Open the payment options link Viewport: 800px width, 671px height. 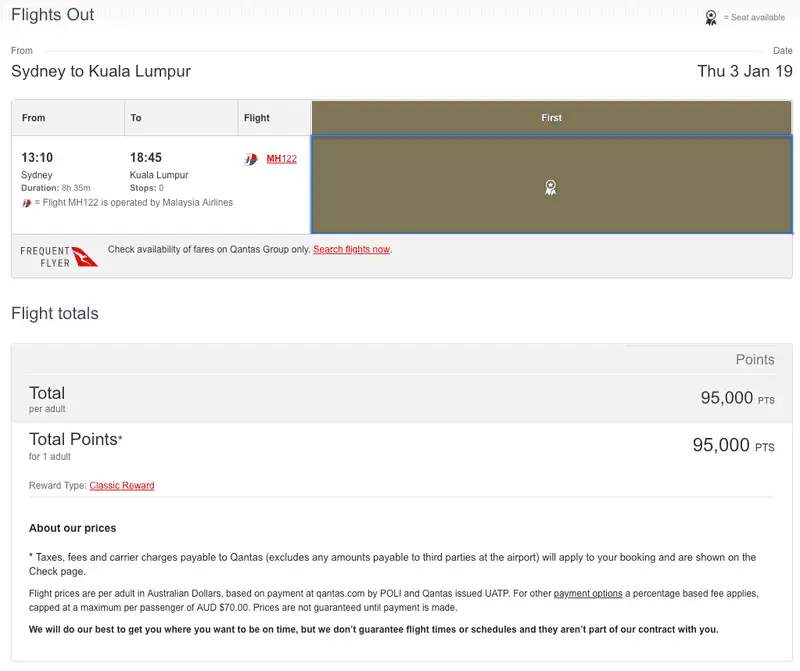588,593
